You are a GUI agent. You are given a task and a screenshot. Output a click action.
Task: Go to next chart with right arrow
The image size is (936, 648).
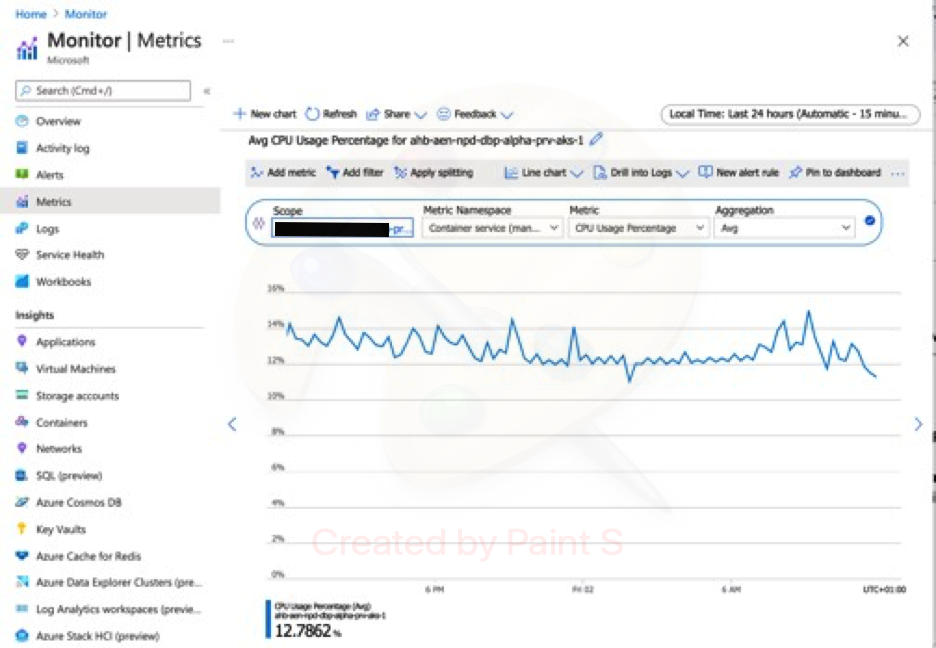(x=918, y=424)
